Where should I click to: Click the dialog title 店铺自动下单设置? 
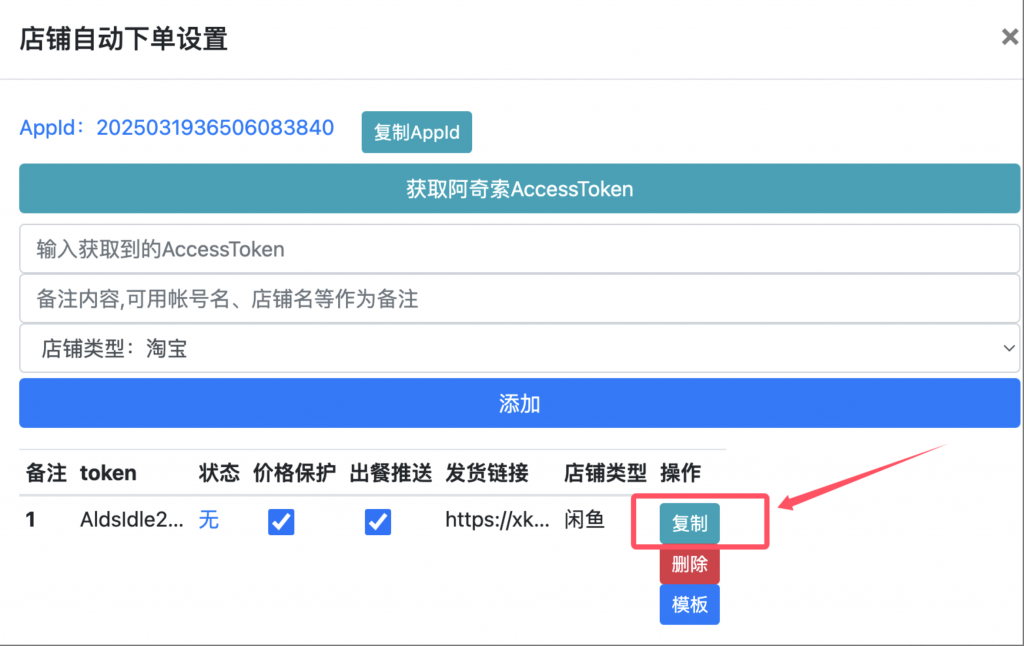pyautogui.click(x=123, y=39)
